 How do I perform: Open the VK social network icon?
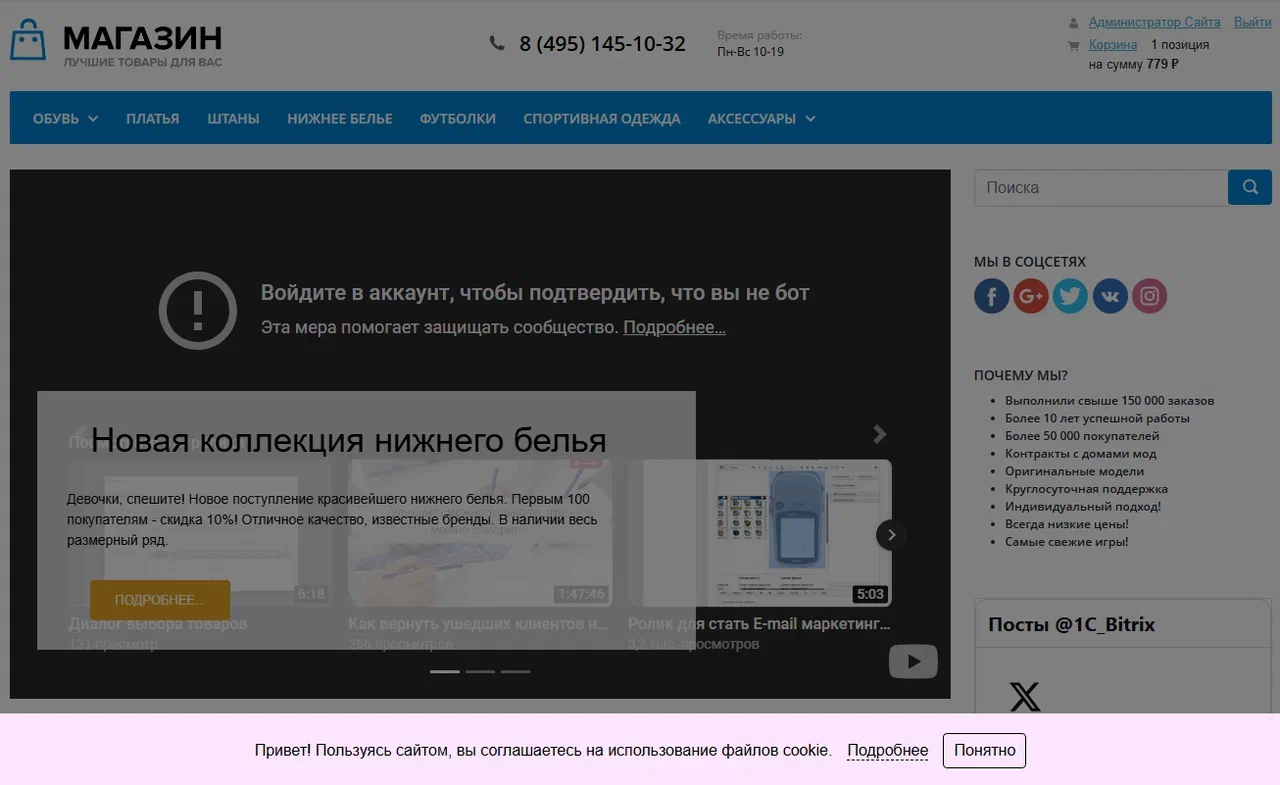(x=1110, y=296)
